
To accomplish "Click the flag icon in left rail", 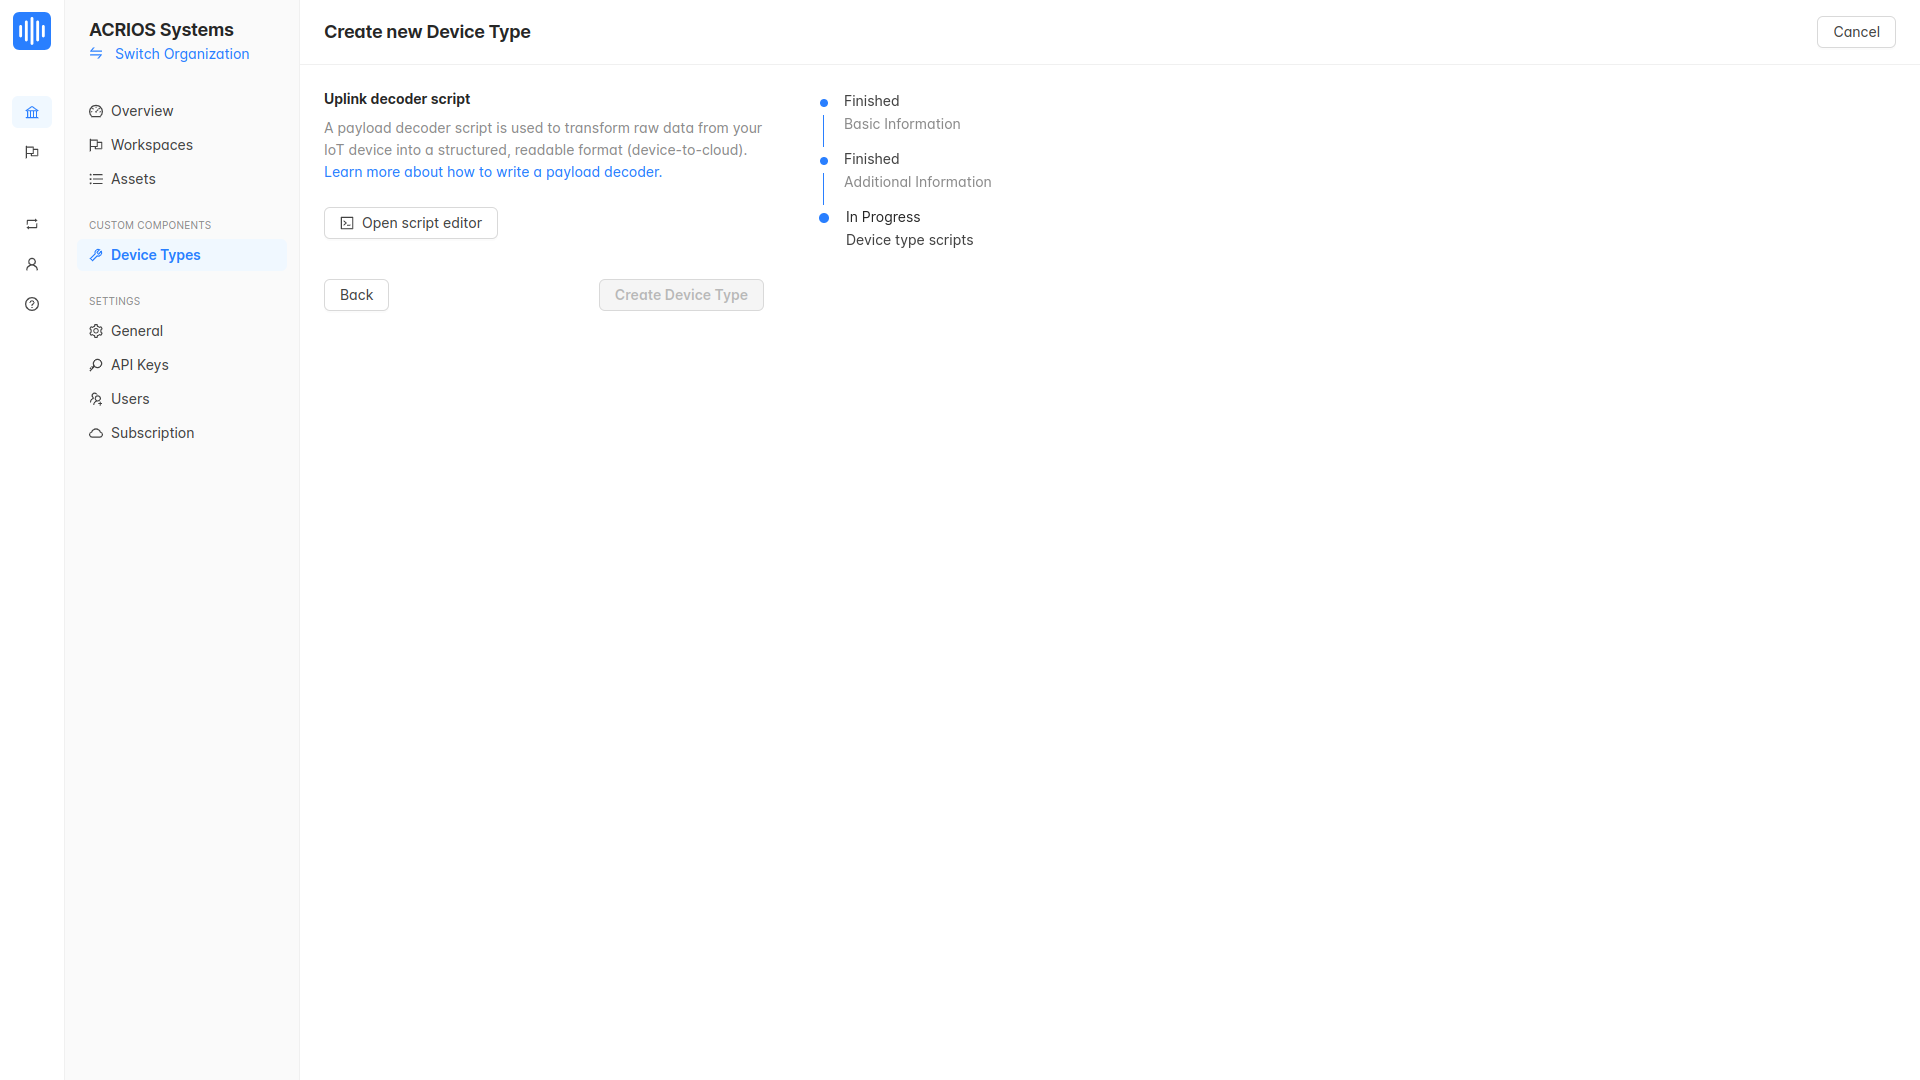I will point(32,152).
